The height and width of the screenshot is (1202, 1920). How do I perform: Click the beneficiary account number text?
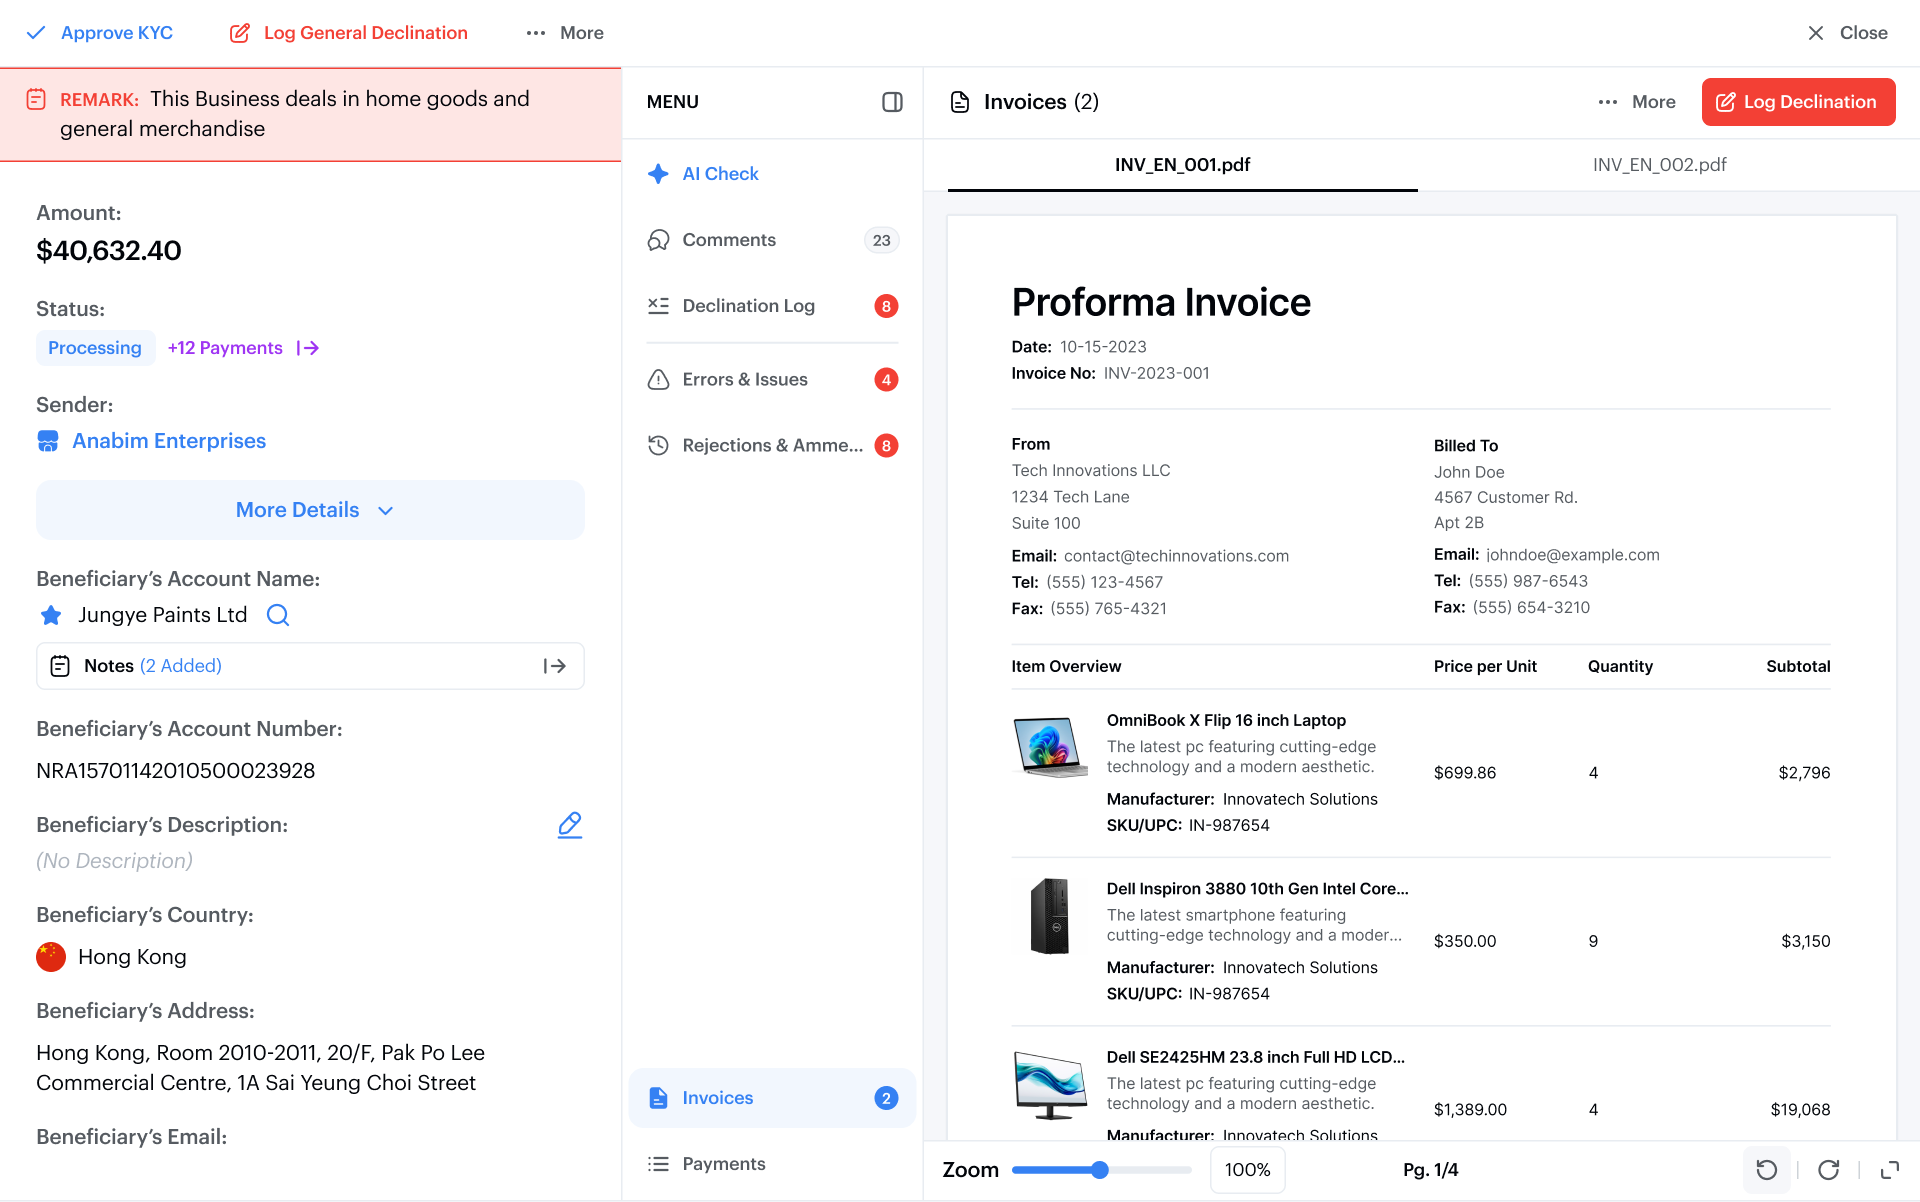click(176, 771)
